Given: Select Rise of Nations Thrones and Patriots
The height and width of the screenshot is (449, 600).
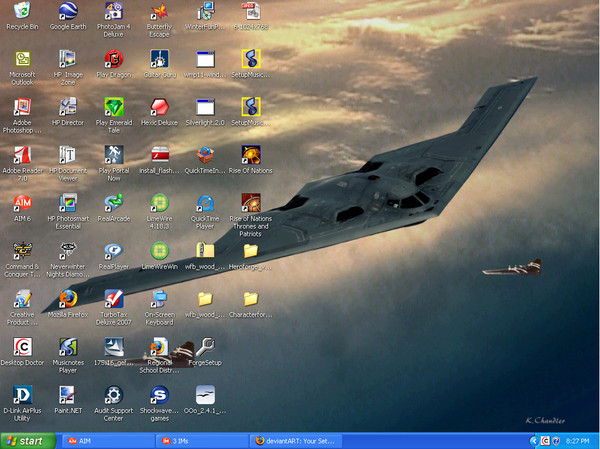Looking at the screenshot, I should [x=251, y=203].
